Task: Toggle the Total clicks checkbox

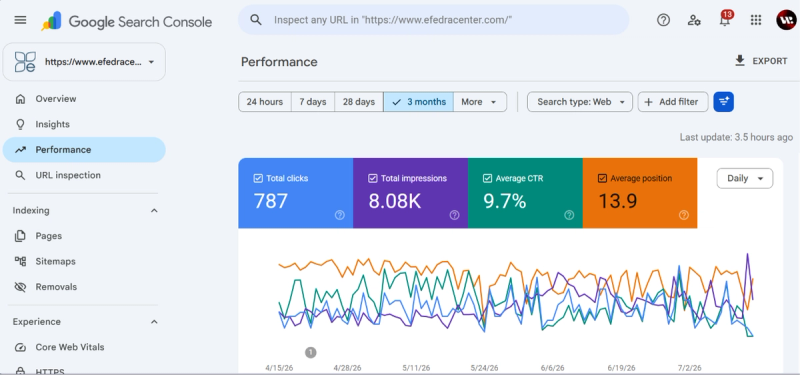Action: 258,179
